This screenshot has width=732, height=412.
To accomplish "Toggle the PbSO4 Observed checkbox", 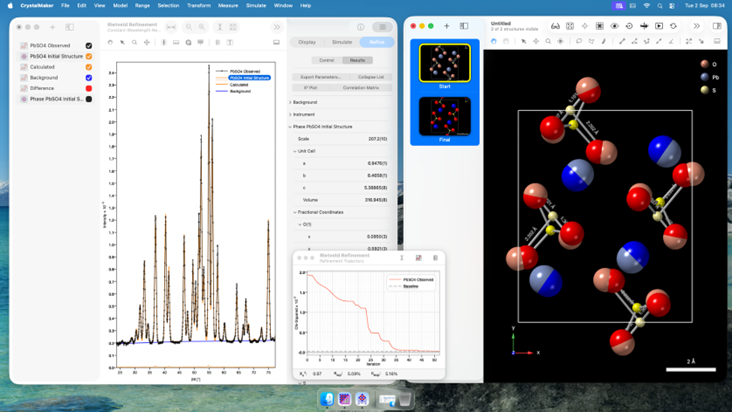I will tap(89, 46).
